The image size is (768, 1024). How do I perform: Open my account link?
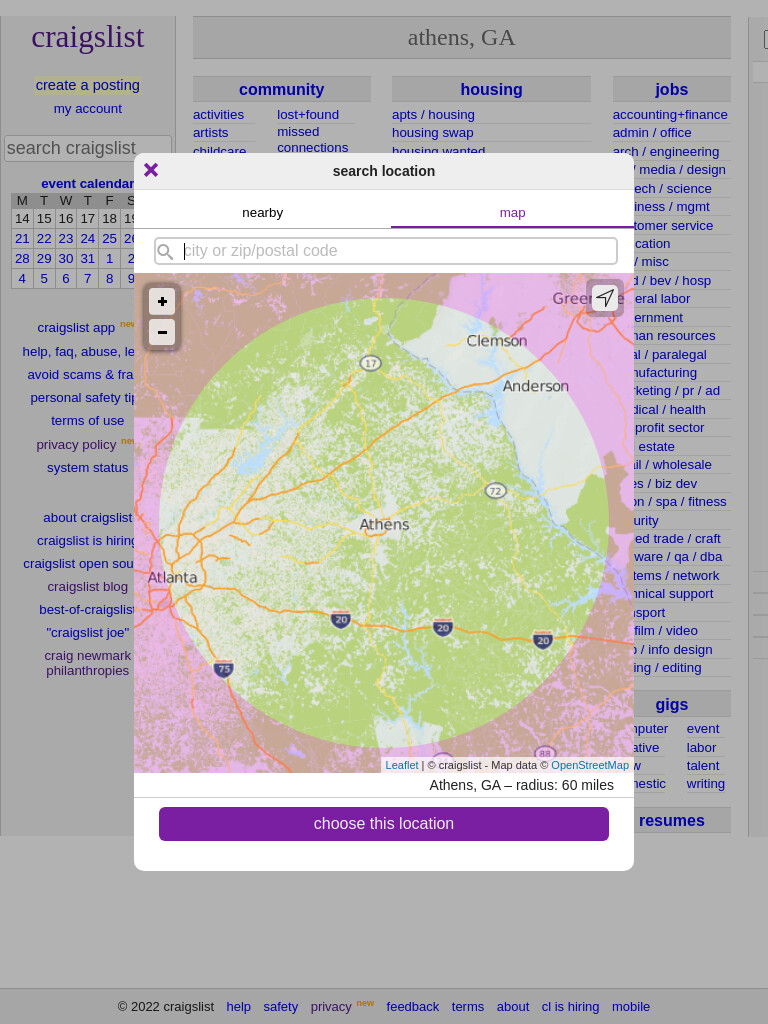(x=88, y=108)
